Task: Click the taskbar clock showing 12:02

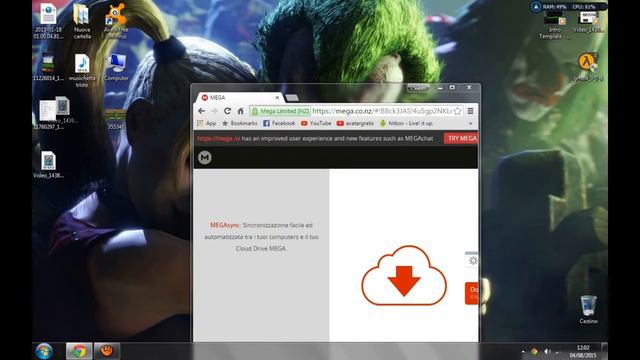Action: click(583, 351)
